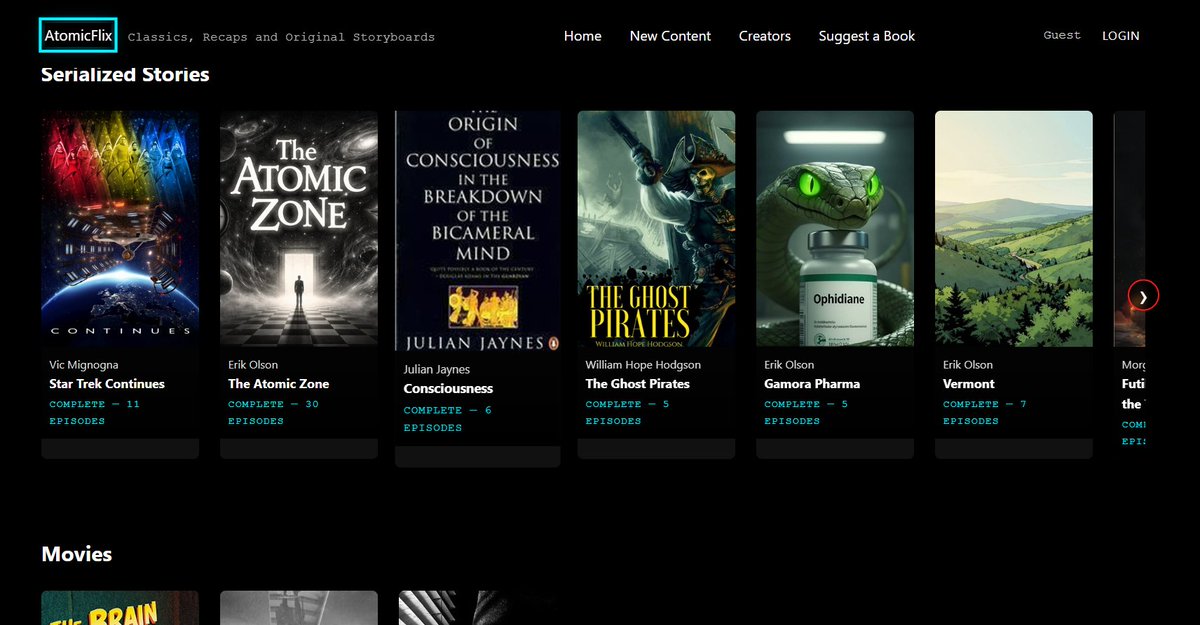Viewport: 1200px width, 625px height.
Task: Open Suggest a Book link
Action: (867, 36)
